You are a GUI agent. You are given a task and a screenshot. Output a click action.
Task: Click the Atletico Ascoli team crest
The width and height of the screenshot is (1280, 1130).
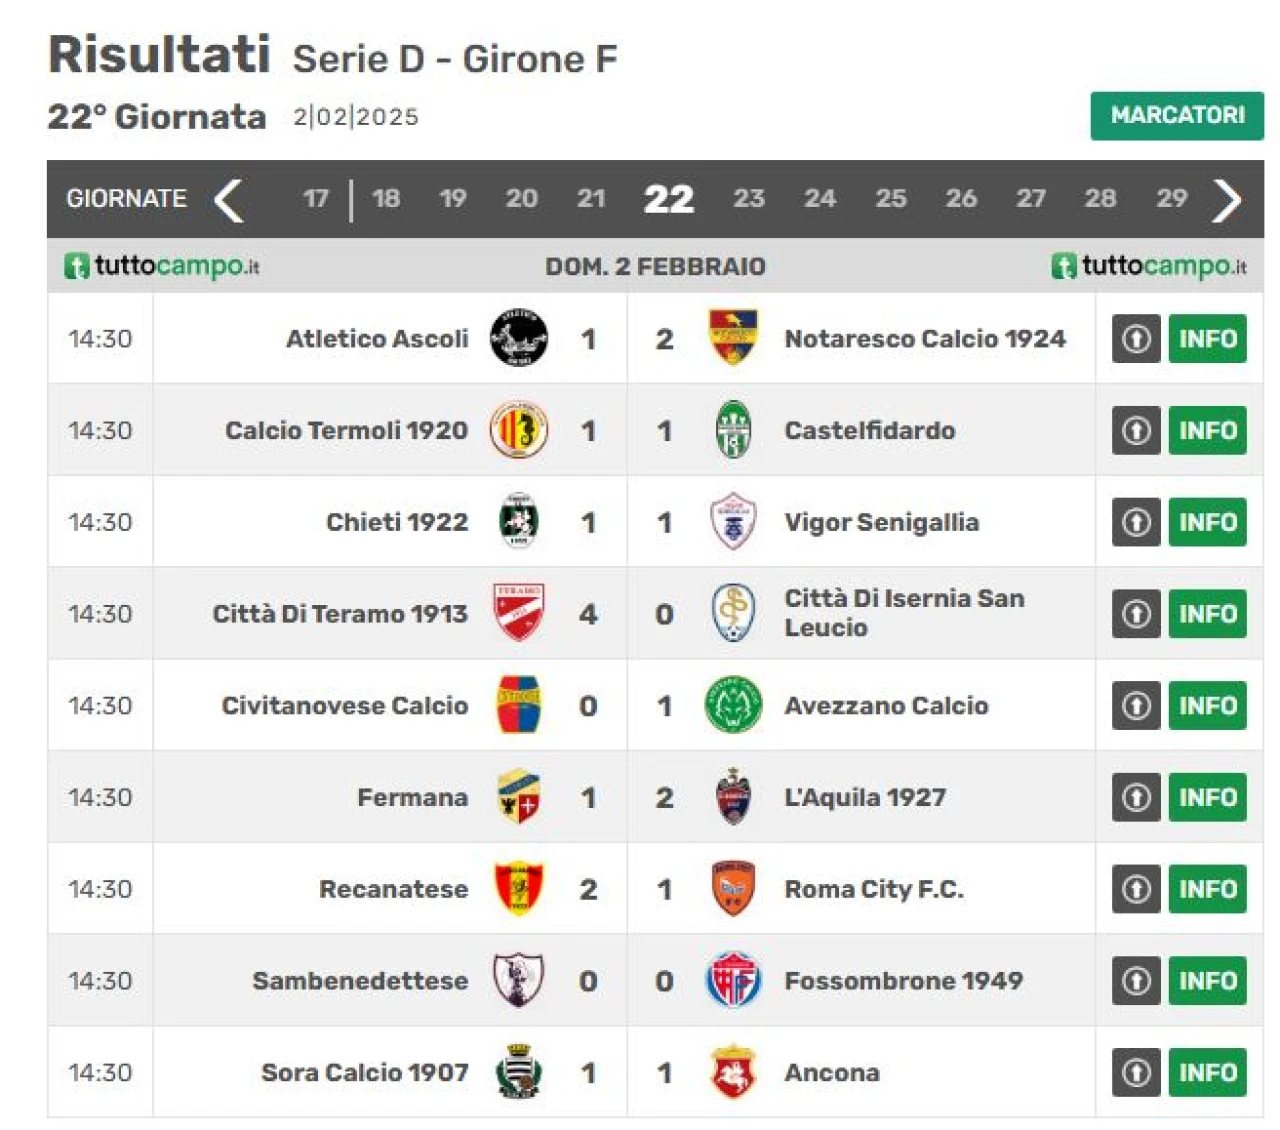(x=519, y=338)
